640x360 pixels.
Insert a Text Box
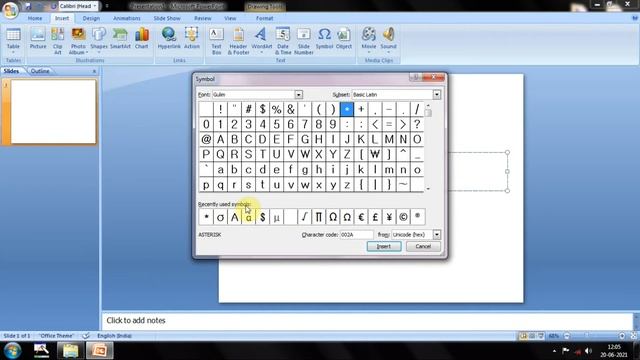point(216,41)
